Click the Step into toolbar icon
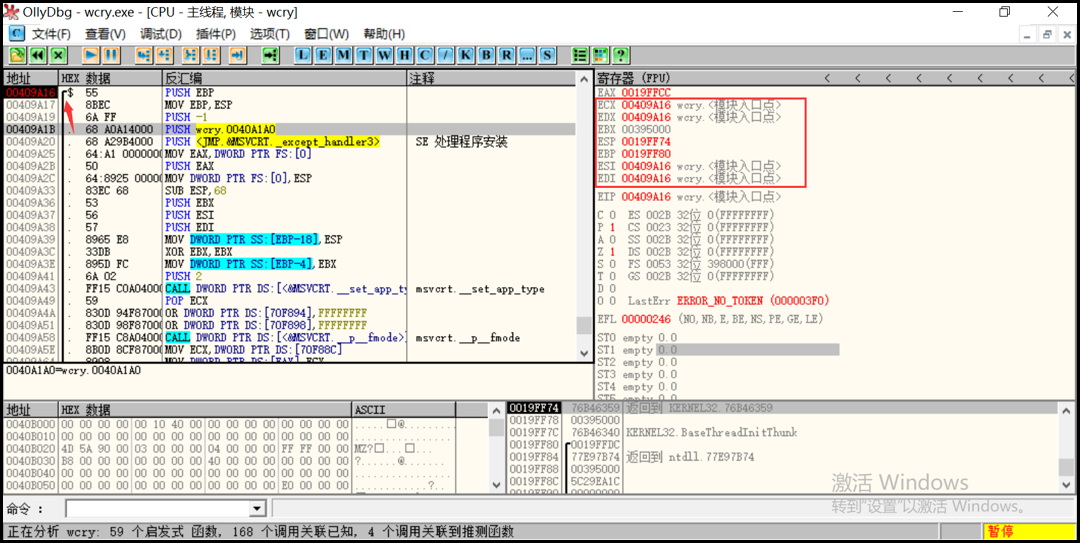 click(143, 54)
